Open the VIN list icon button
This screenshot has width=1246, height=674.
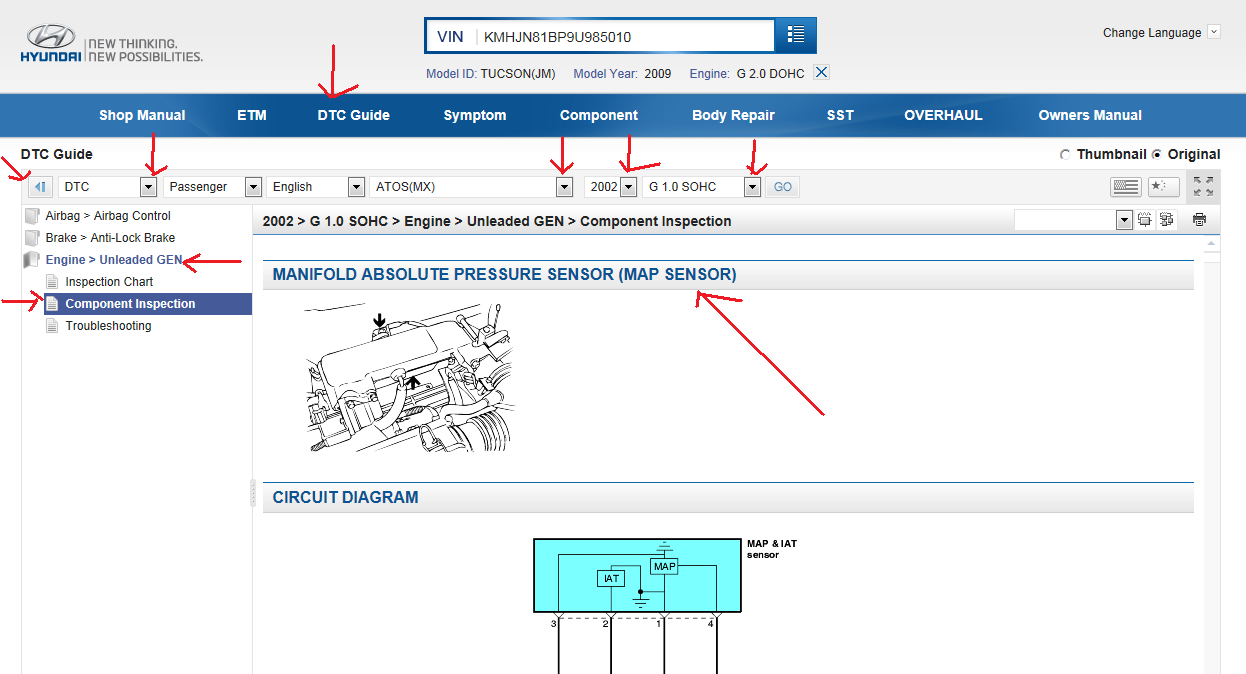[x=796, y=35]
